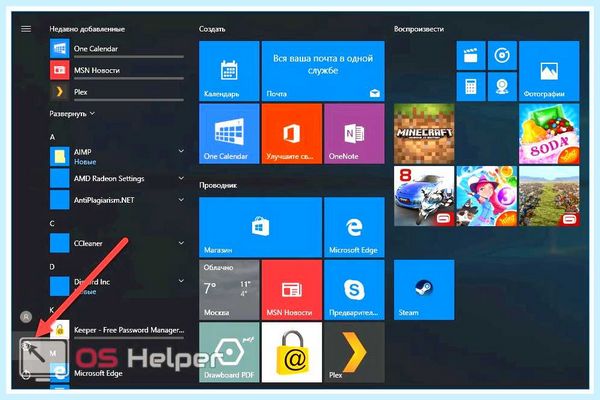Jump to letter A section header
600x400 pixels.
[52, 137]
